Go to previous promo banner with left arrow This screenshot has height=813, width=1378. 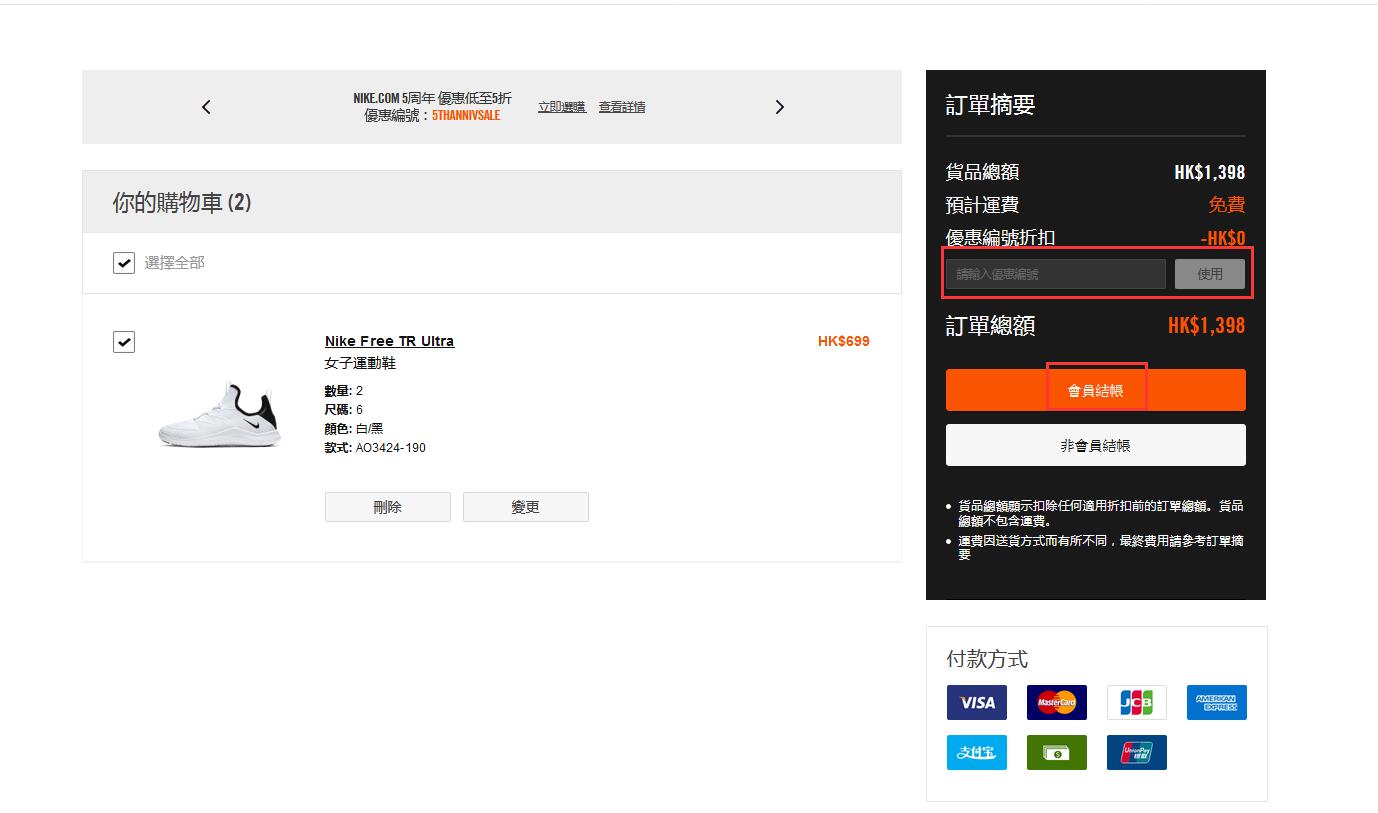[206, 107]
